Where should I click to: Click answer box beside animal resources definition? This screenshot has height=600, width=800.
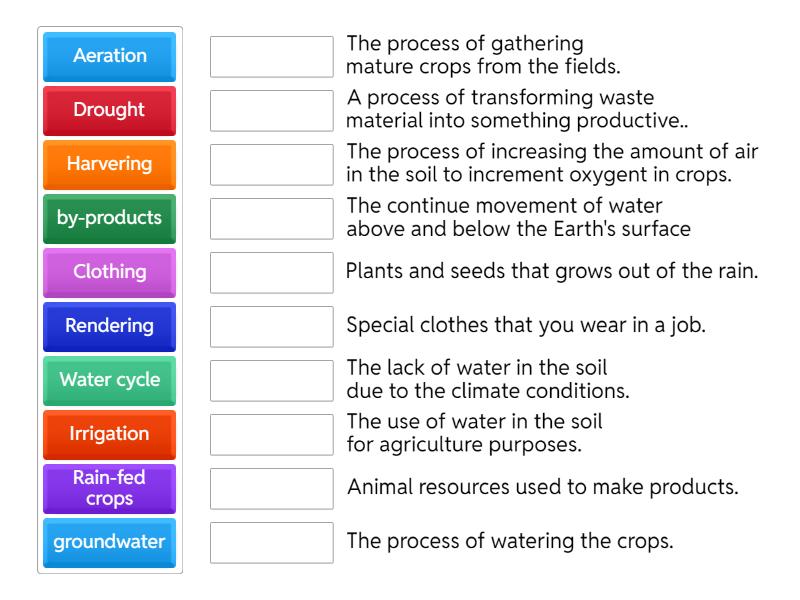click(272, 489)
